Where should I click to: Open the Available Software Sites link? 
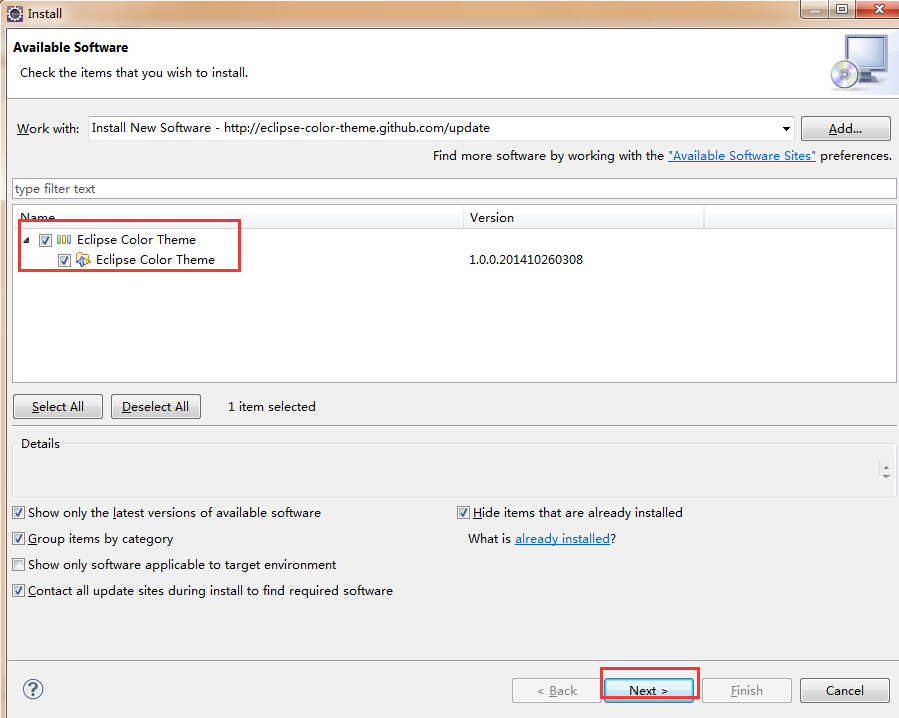pos(742,156)
